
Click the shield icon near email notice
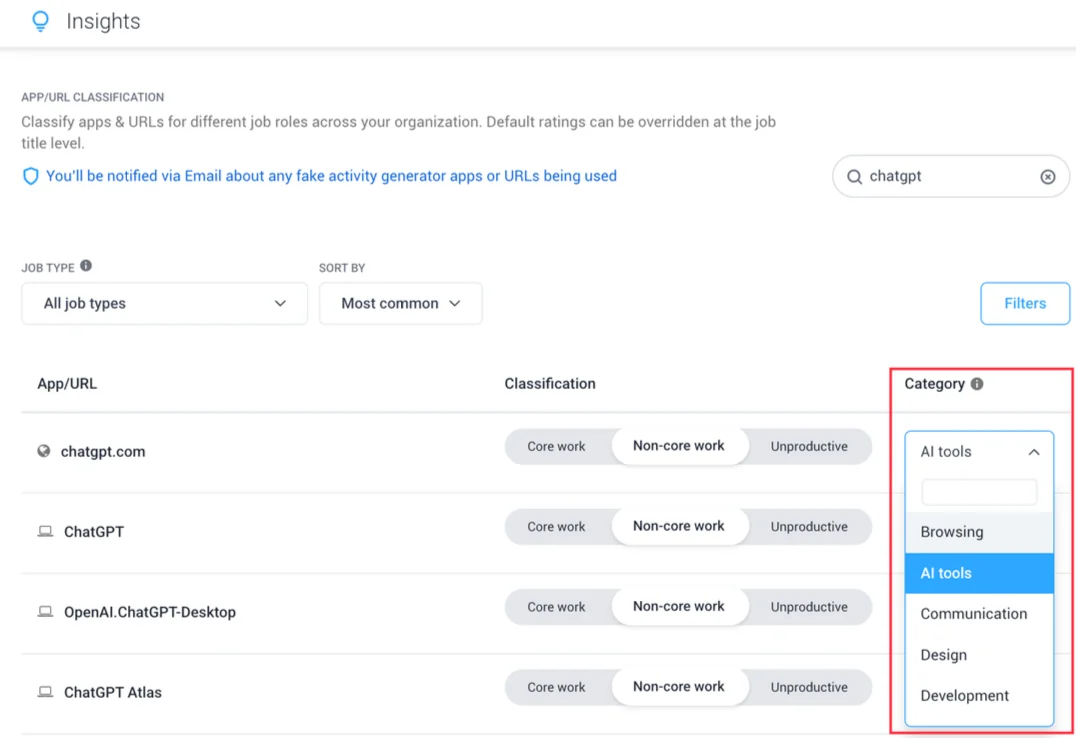pyautogui.click(x=31, y=177)
